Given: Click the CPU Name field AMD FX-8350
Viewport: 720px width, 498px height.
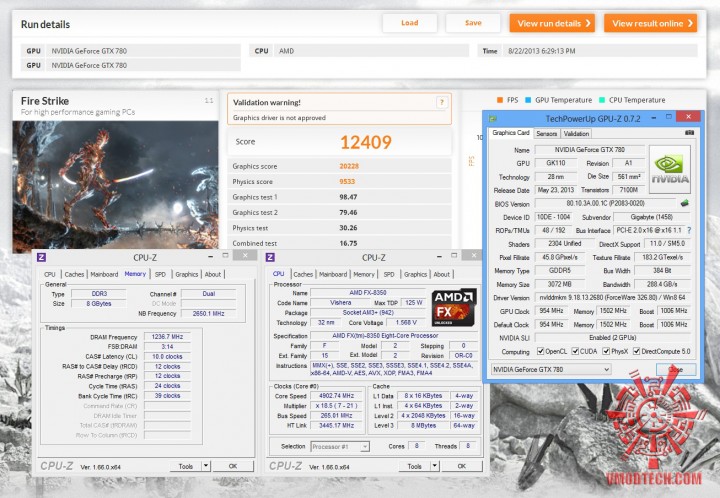Looking at the screenshot, I should coord(368,292).
